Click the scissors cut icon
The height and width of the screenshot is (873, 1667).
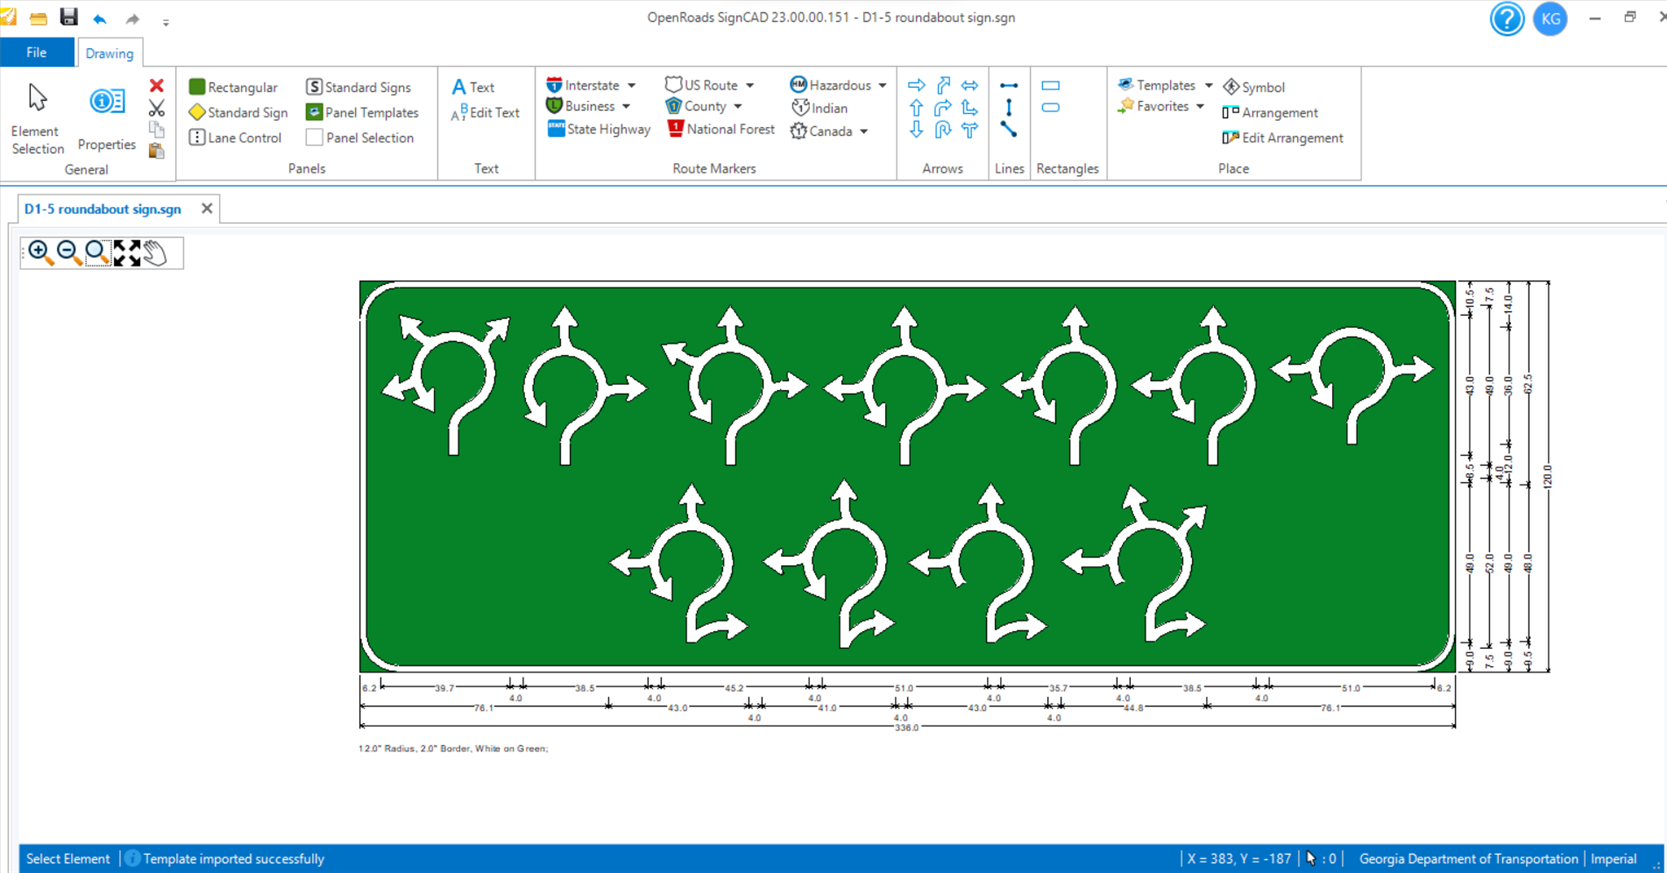tap(156, 108)
